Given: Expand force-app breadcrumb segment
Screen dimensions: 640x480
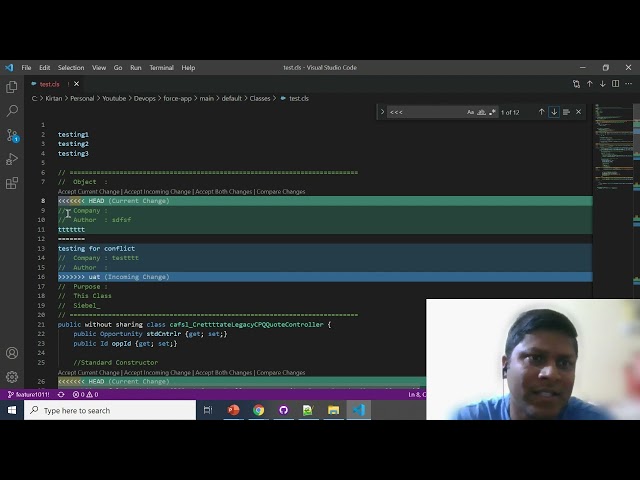Looking at the screenshot, I should click(177, 98).
